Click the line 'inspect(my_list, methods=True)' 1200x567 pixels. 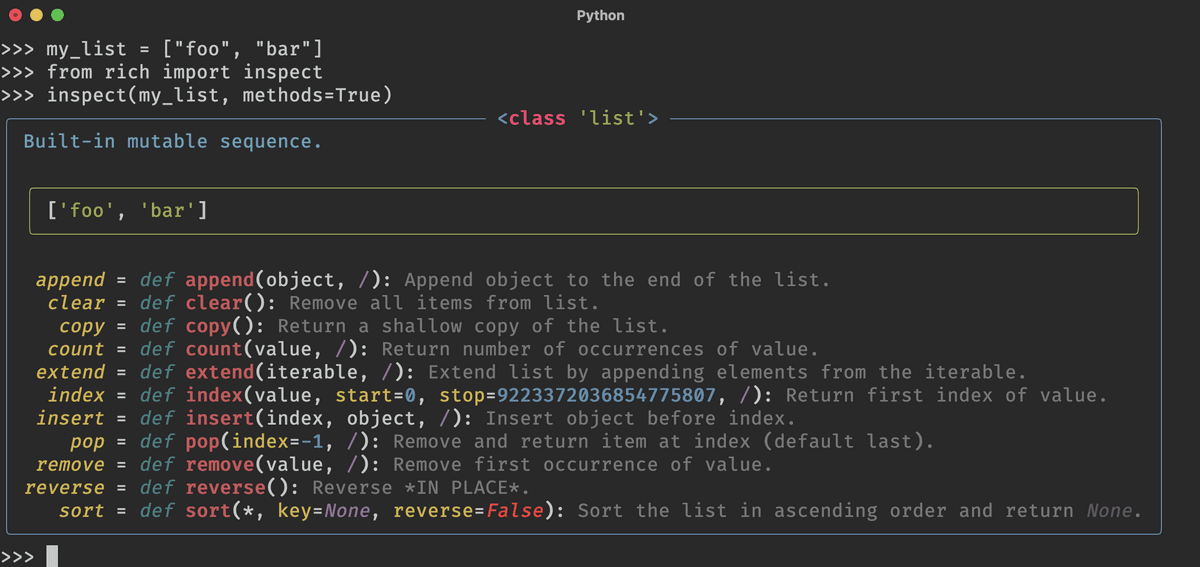(219, 95)
